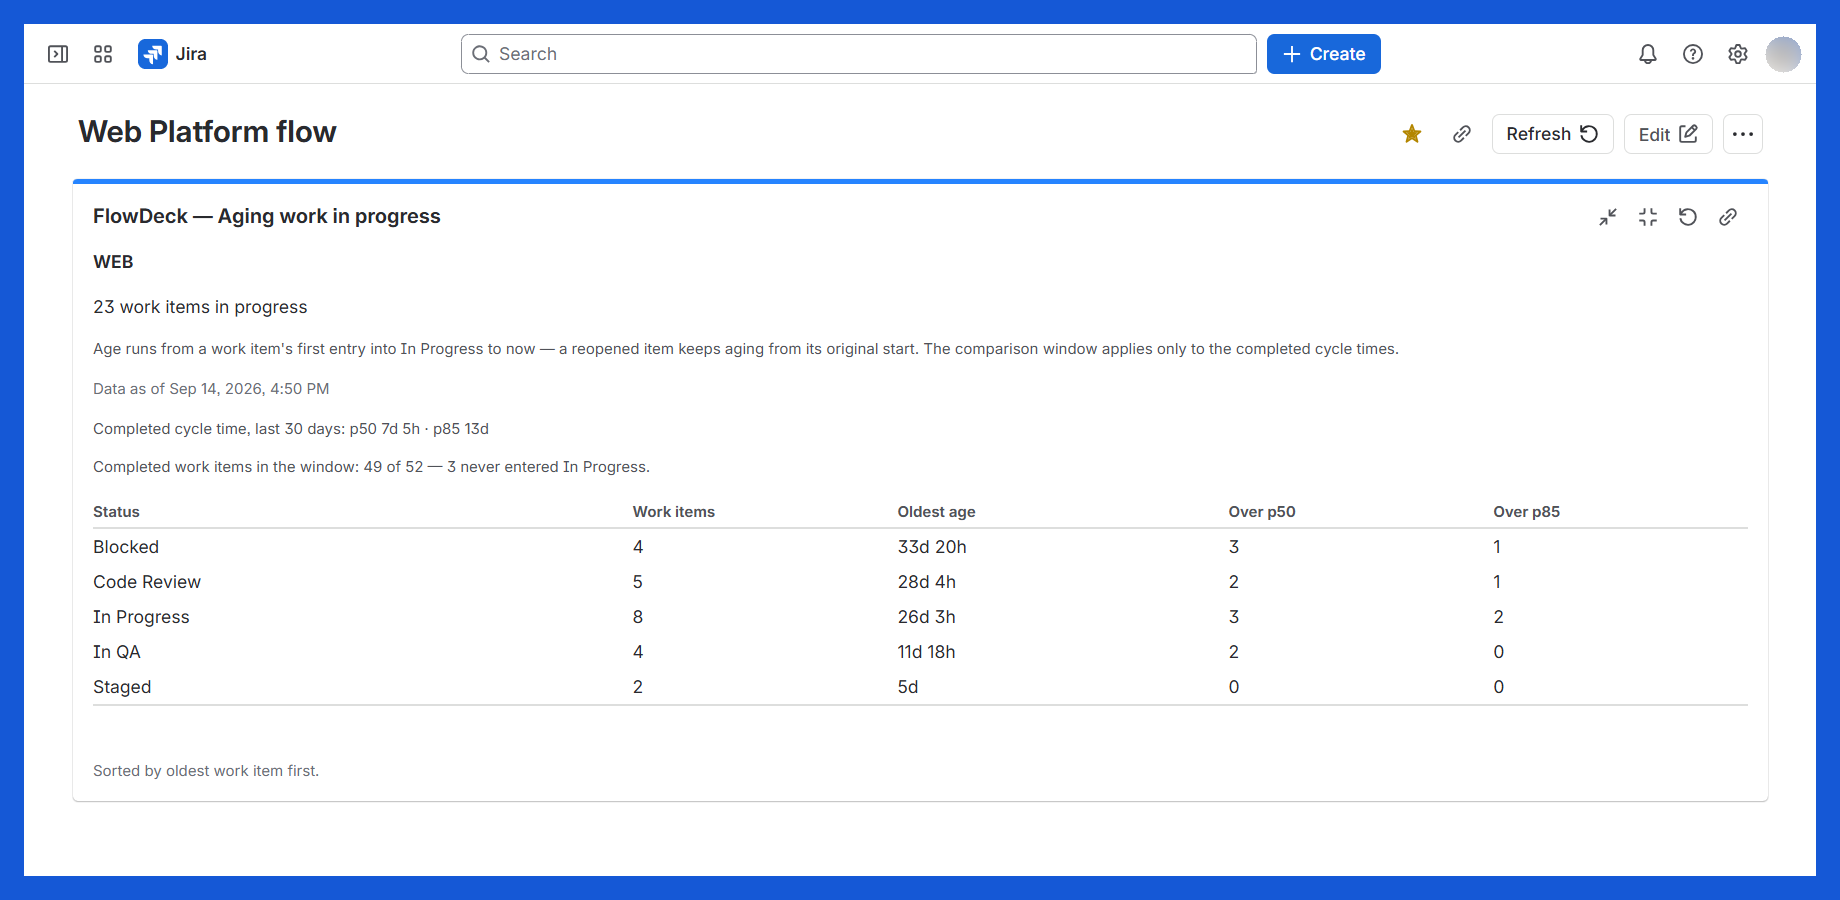This screenshot has width=1840, height=900.
Task: Click the Over p50 column header
Action: click(1262, 512)
